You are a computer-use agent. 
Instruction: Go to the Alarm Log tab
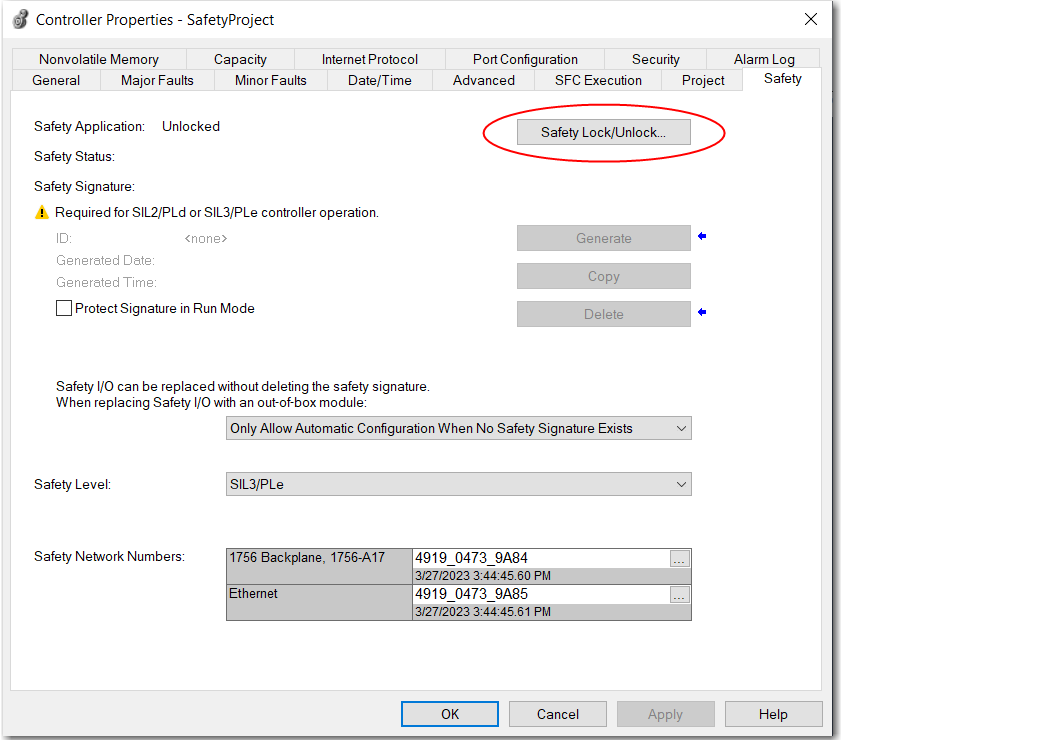[764, 59]
